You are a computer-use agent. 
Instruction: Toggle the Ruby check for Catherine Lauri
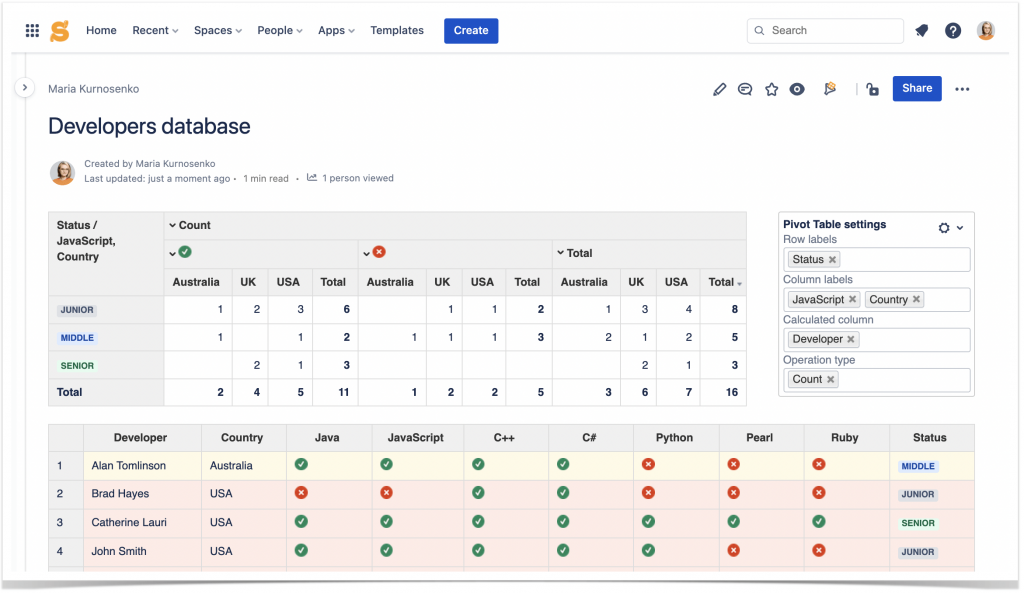tap(844, 522)
